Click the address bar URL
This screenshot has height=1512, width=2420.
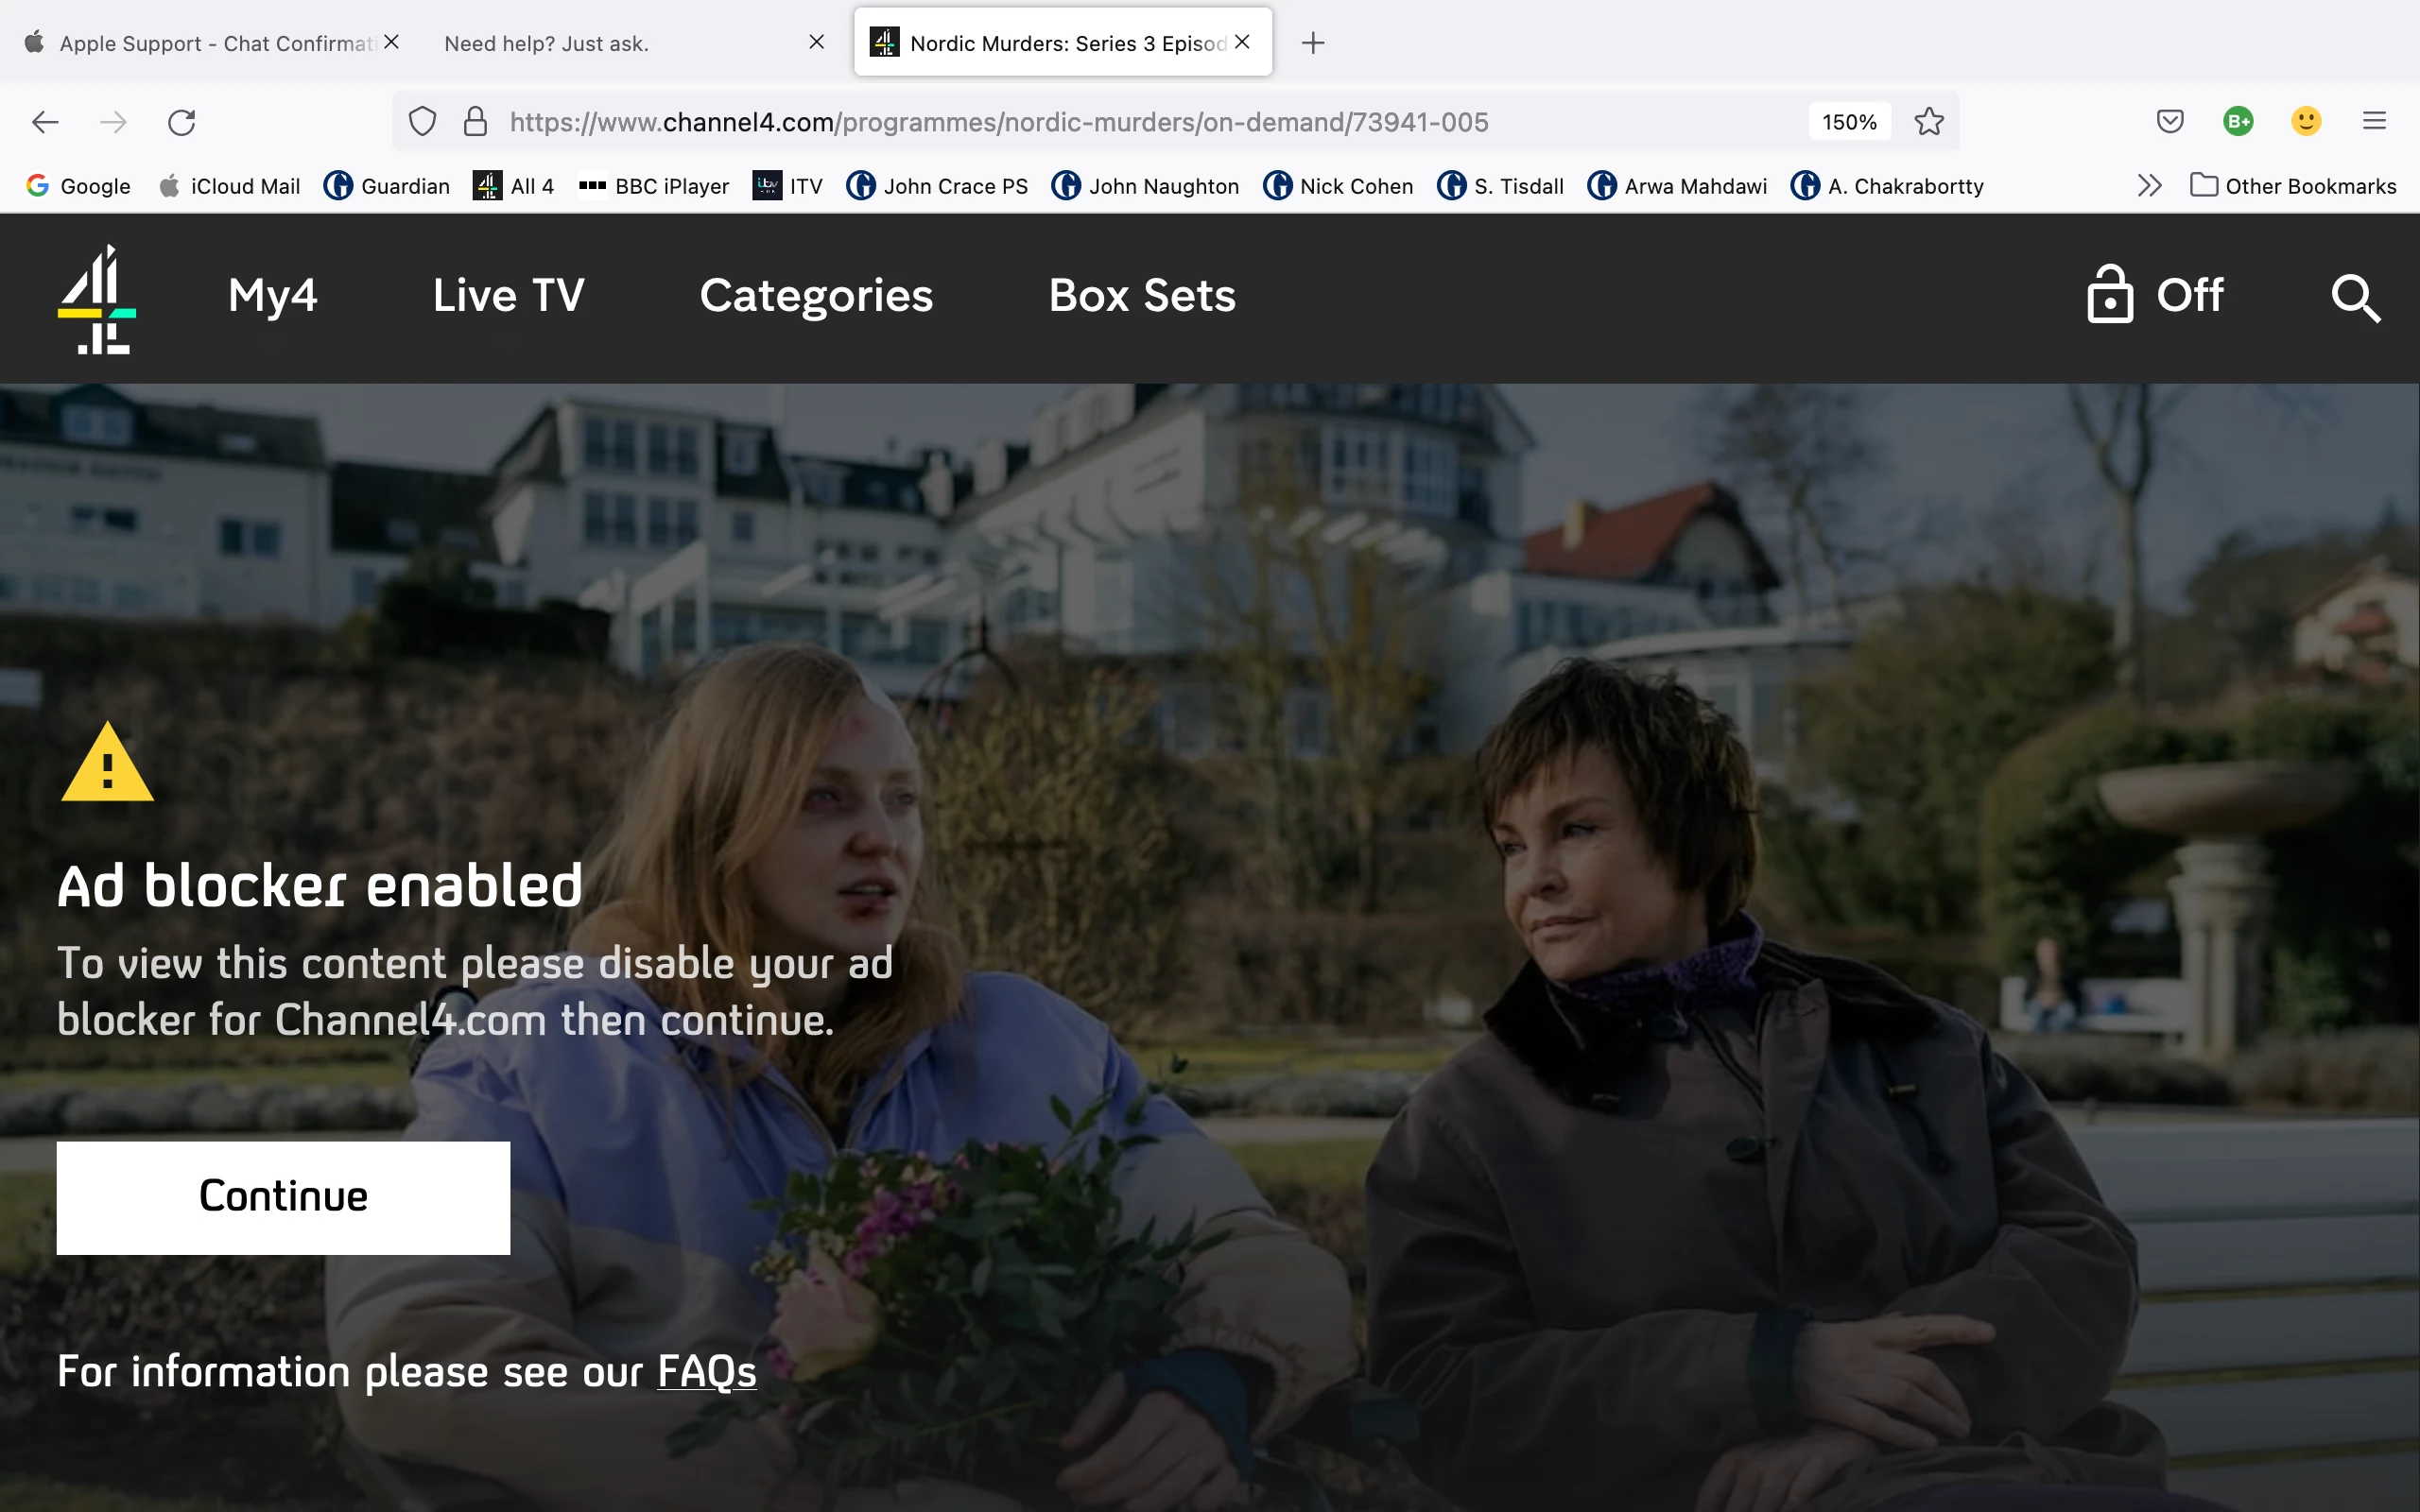pos(1000,122)
